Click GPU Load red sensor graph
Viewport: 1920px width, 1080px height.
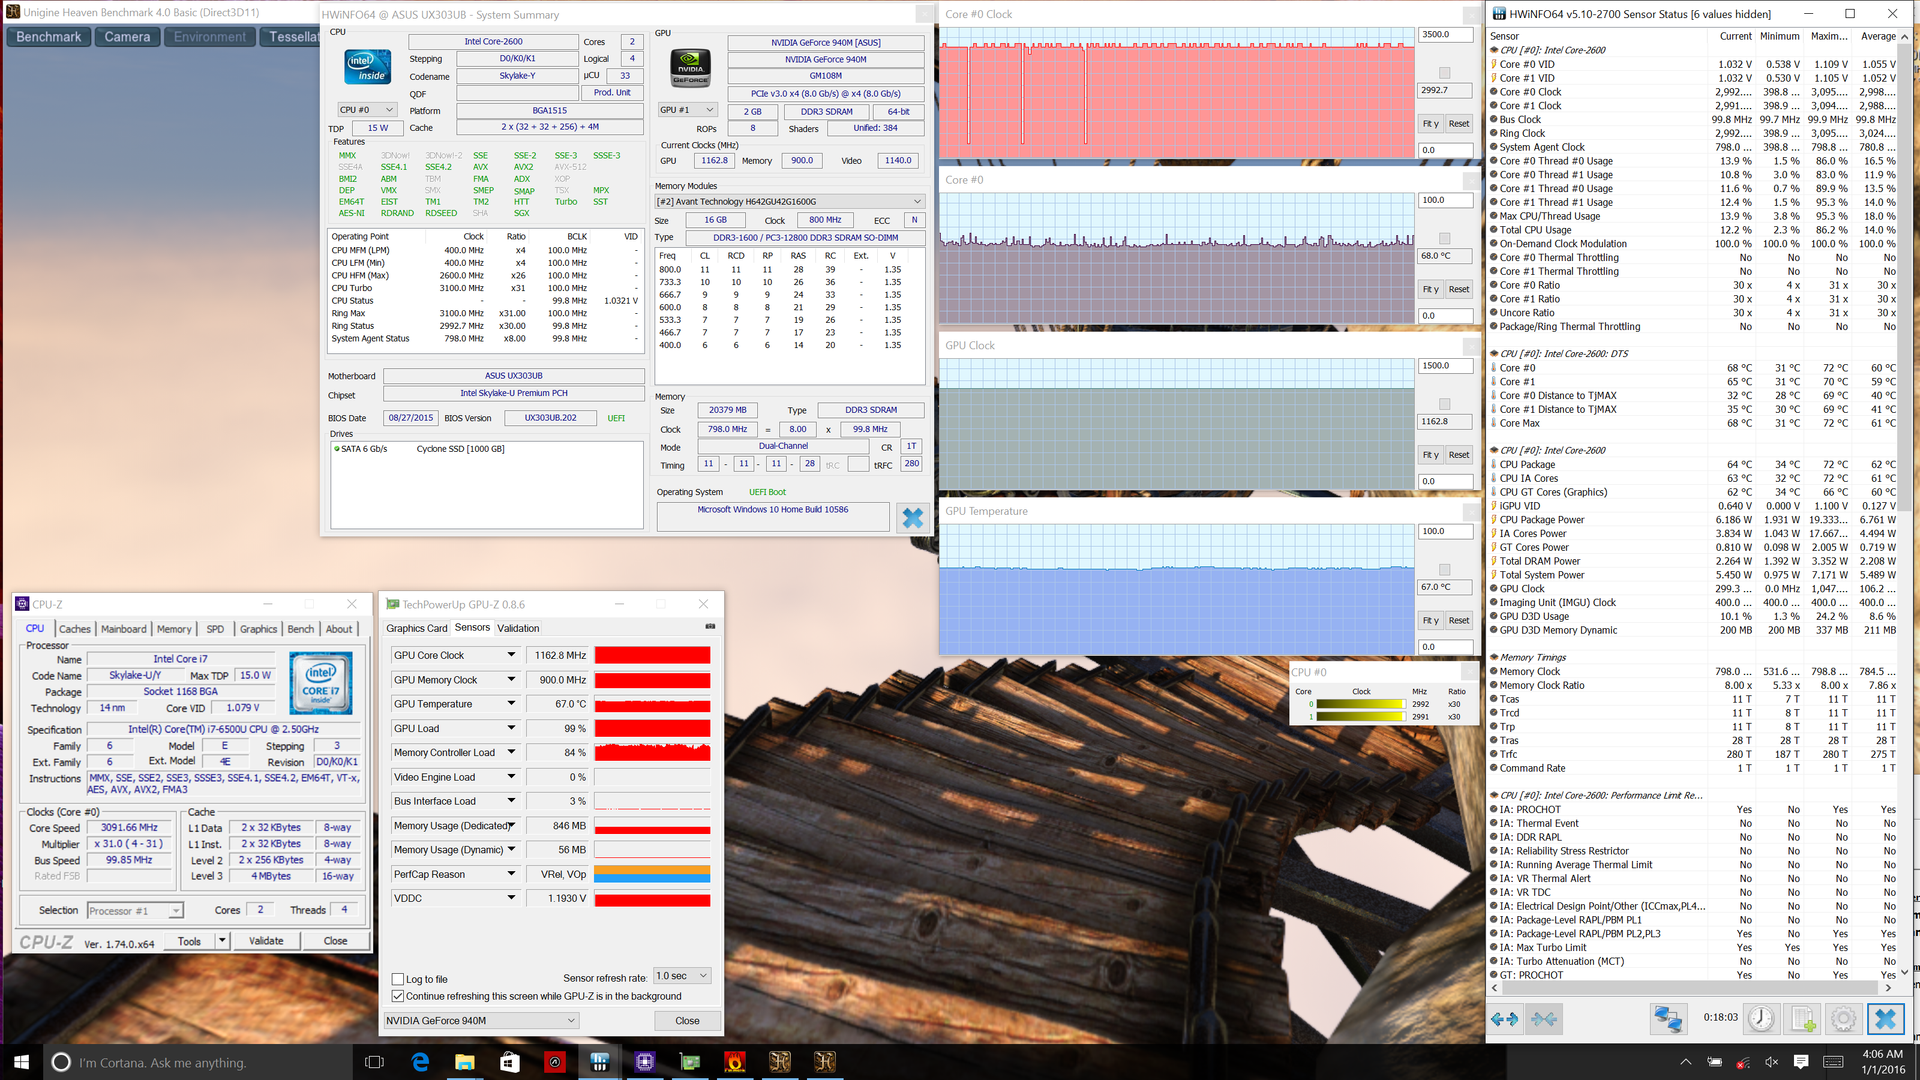tap(652, 728)
